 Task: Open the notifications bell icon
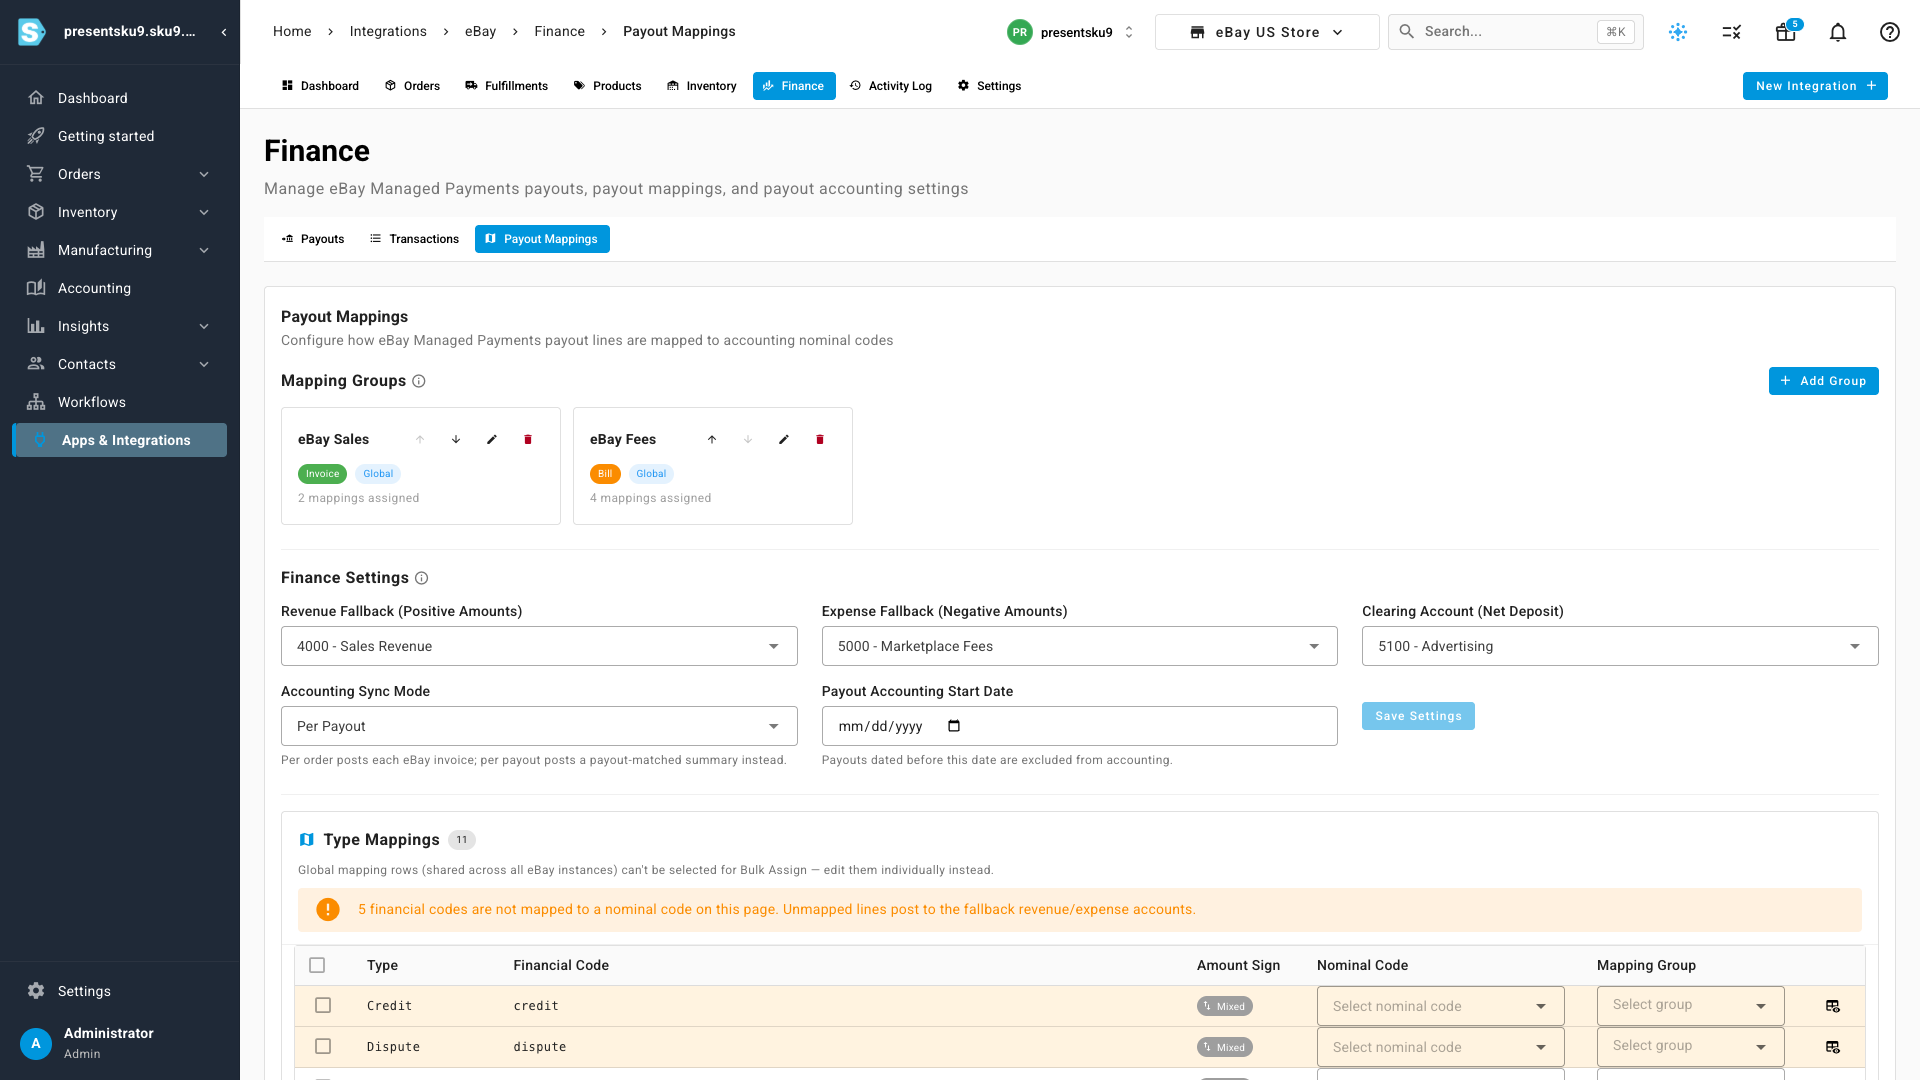tap(1838, 32)
